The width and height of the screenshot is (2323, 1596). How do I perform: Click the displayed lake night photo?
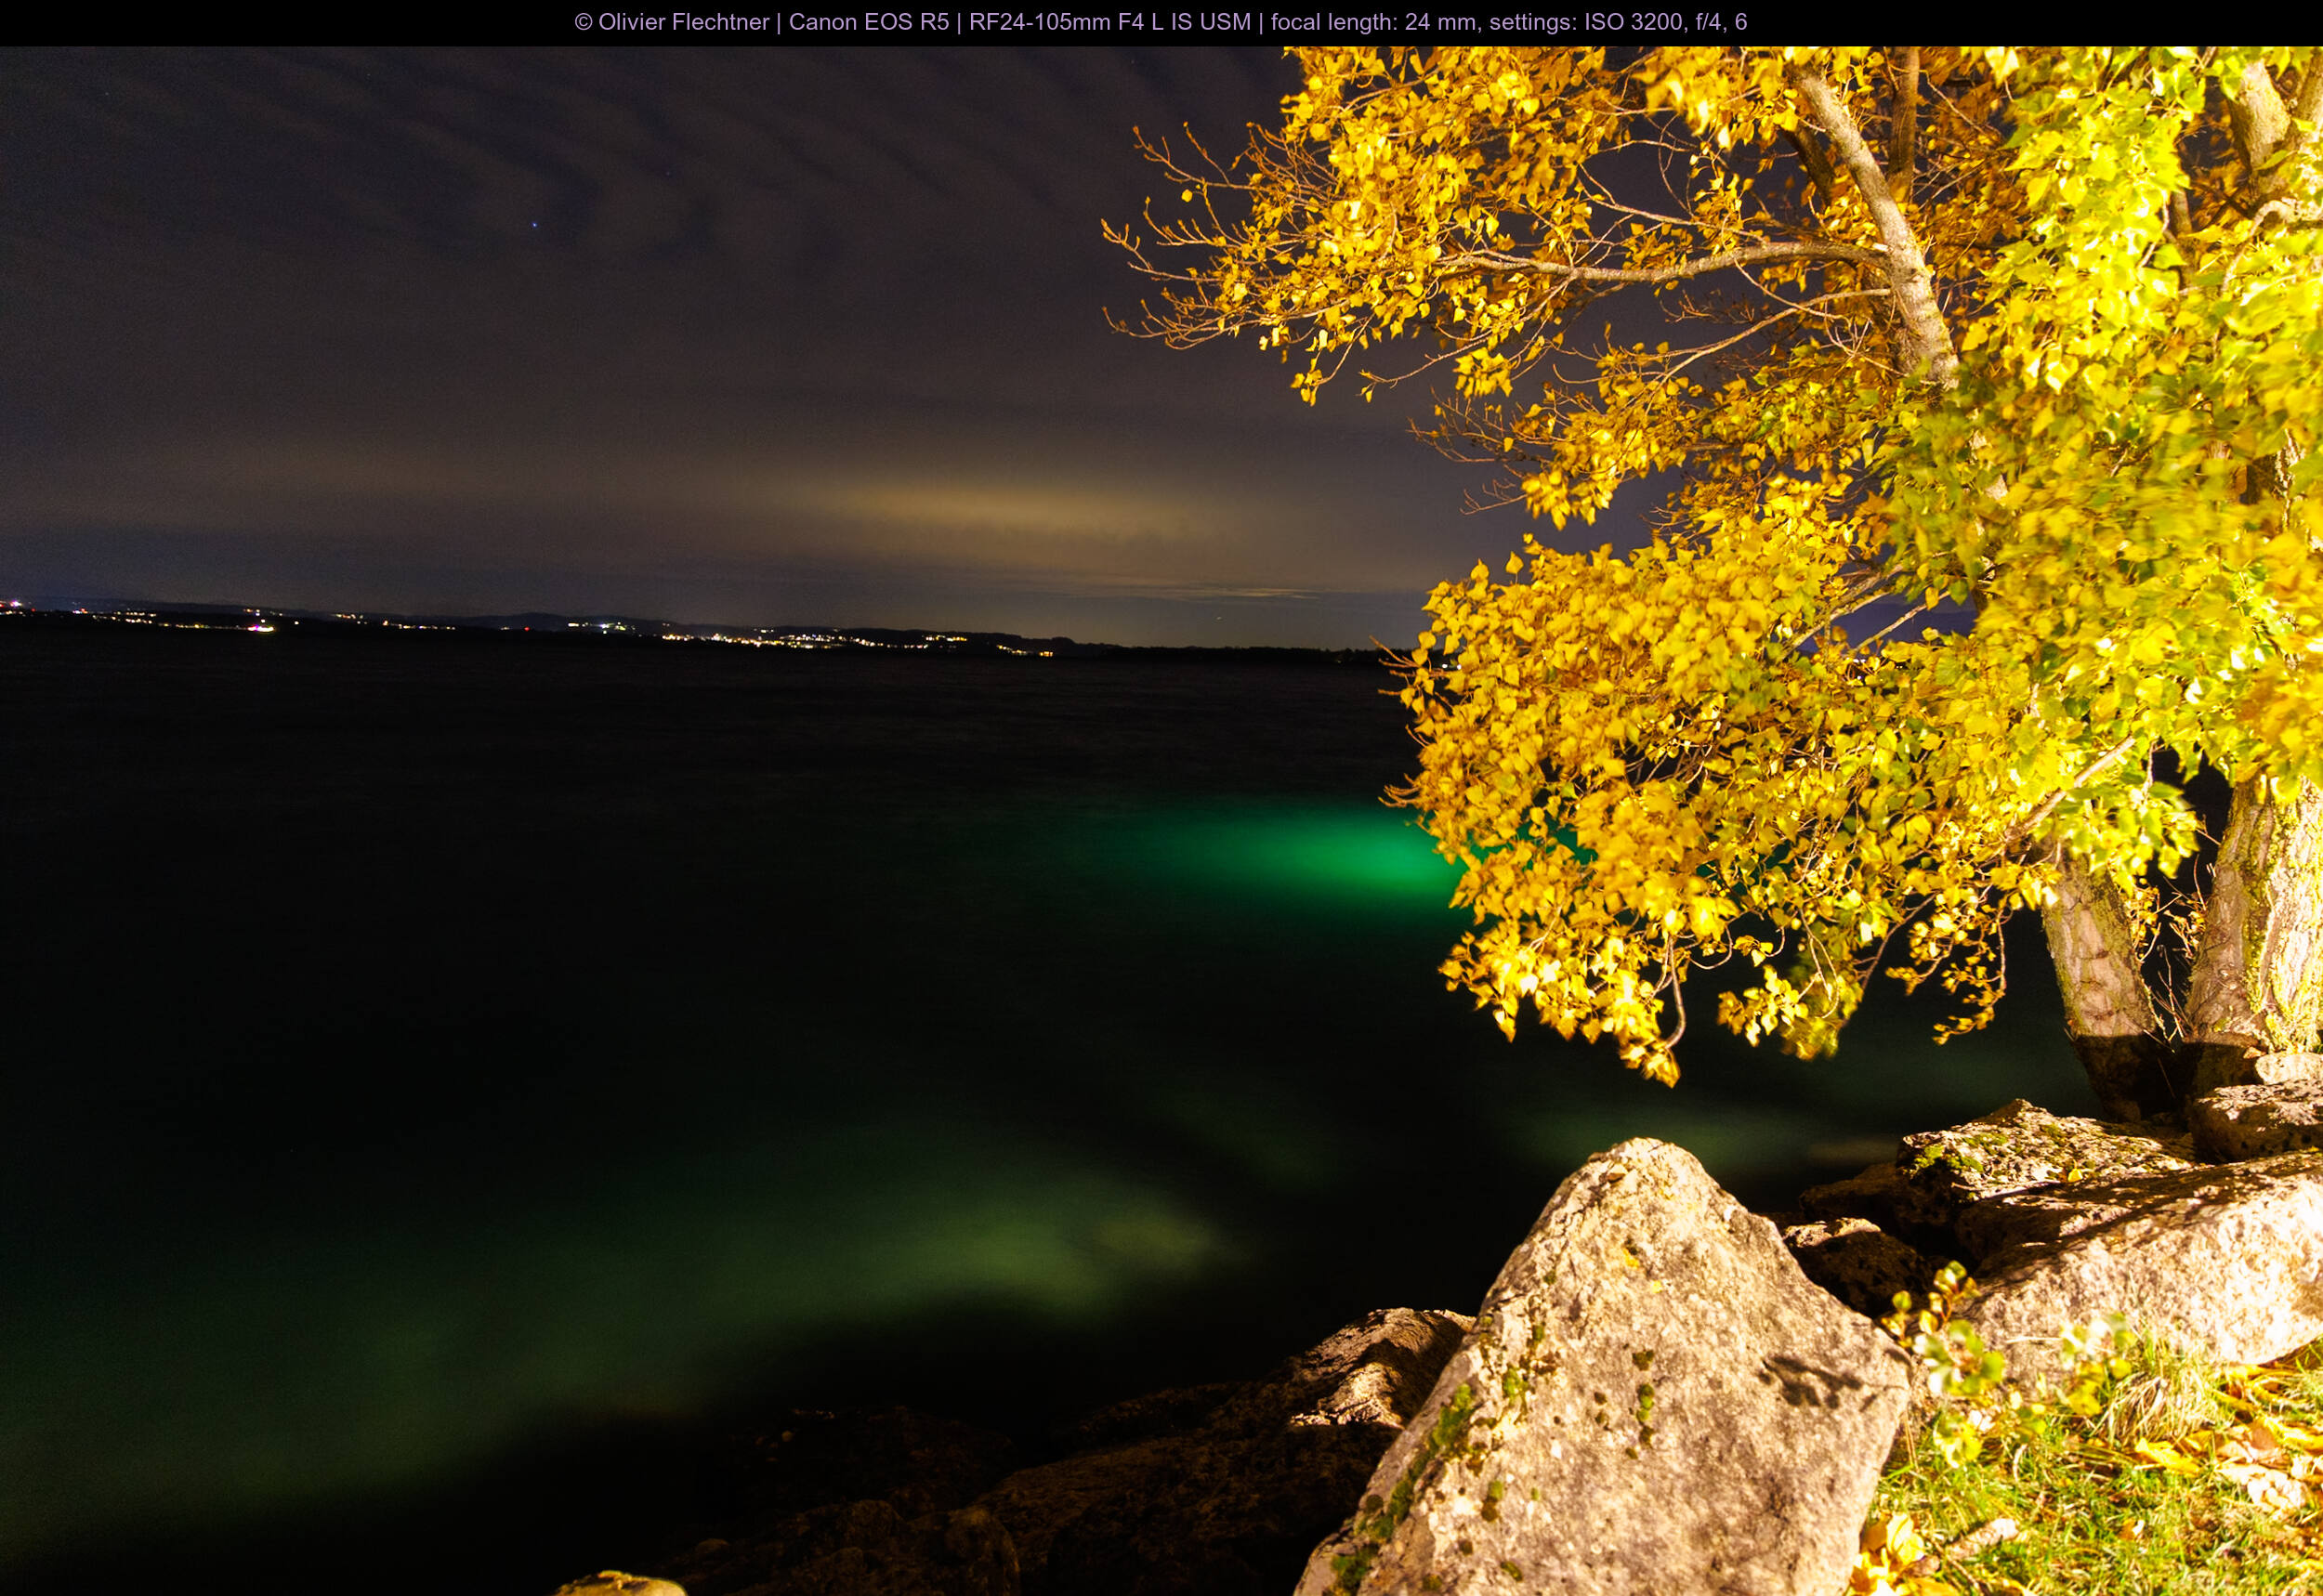click(1161, 821)
